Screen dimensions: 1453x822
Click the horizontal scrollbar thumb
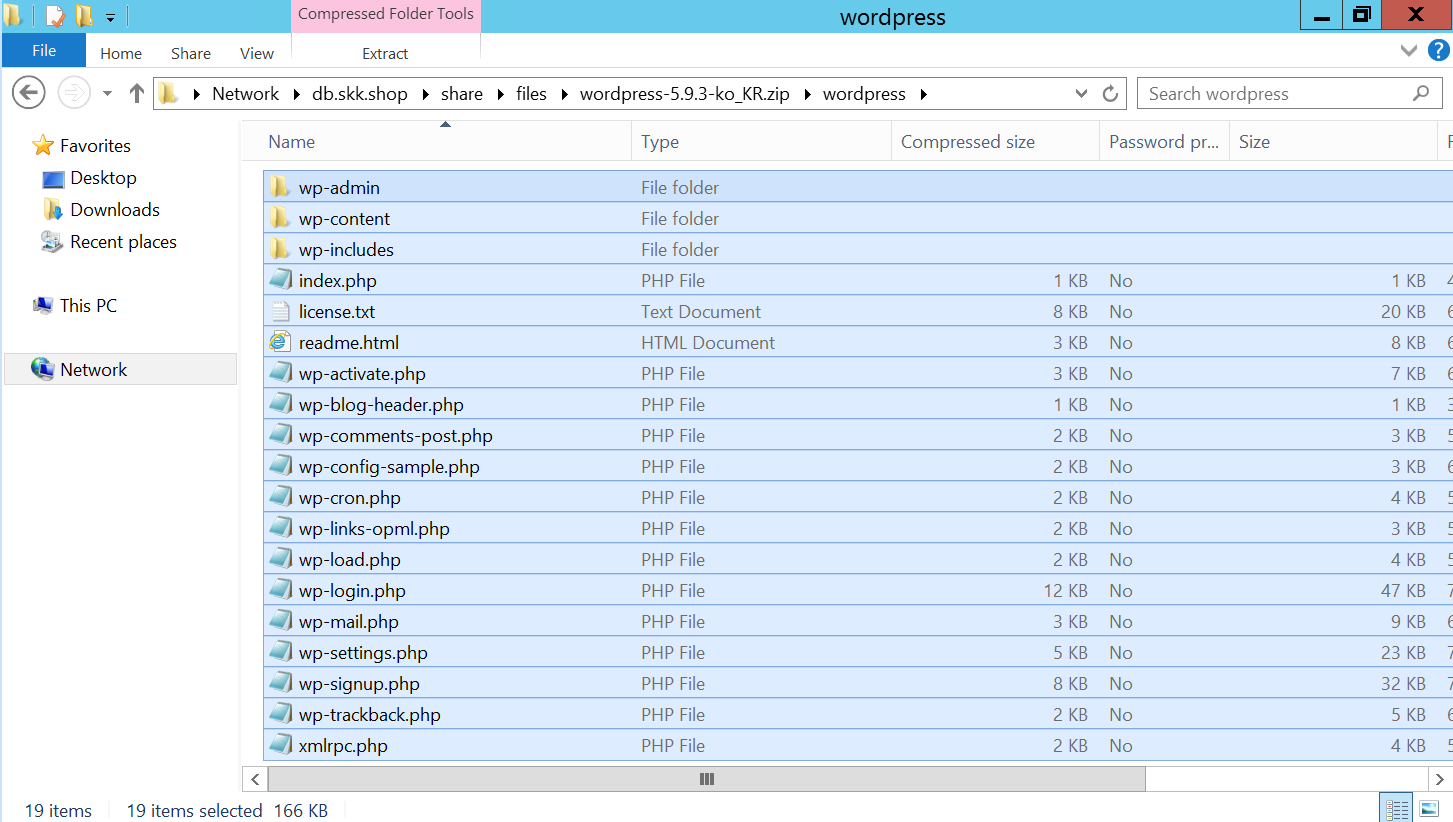pyautogui.click(x=707, y=779)
